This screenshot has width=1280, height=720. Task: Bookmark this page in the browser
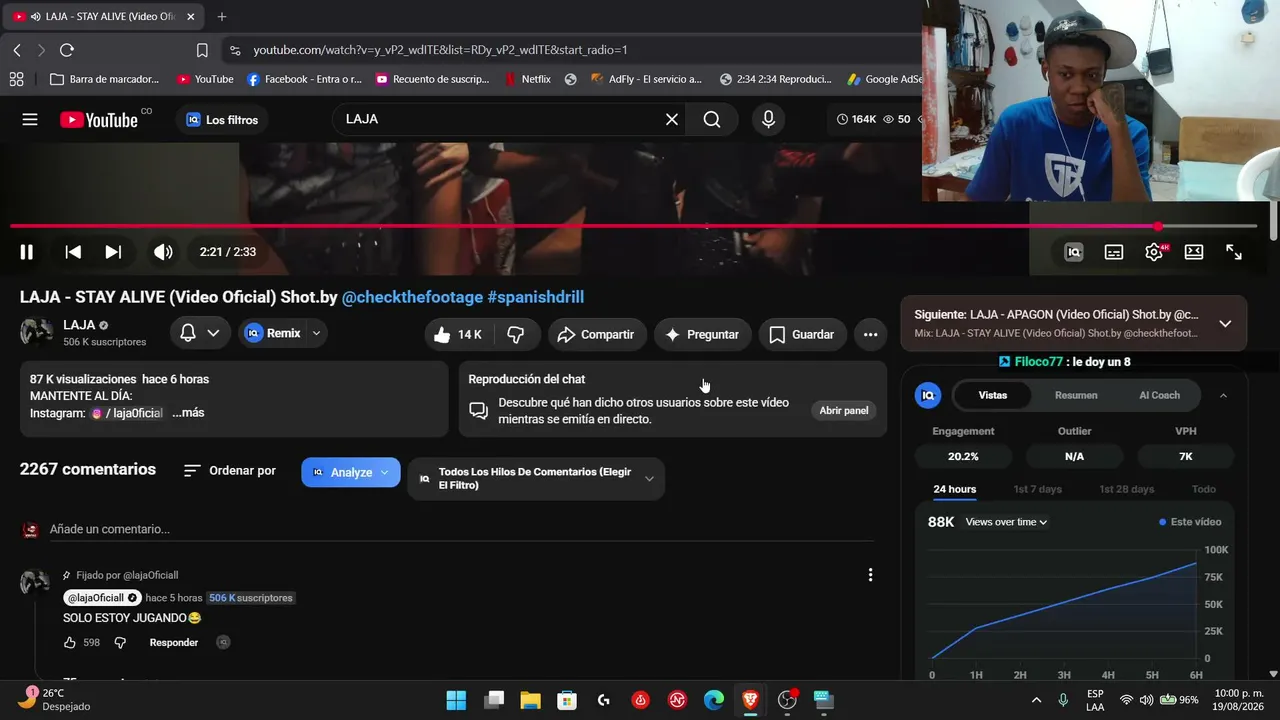[202, 50]
